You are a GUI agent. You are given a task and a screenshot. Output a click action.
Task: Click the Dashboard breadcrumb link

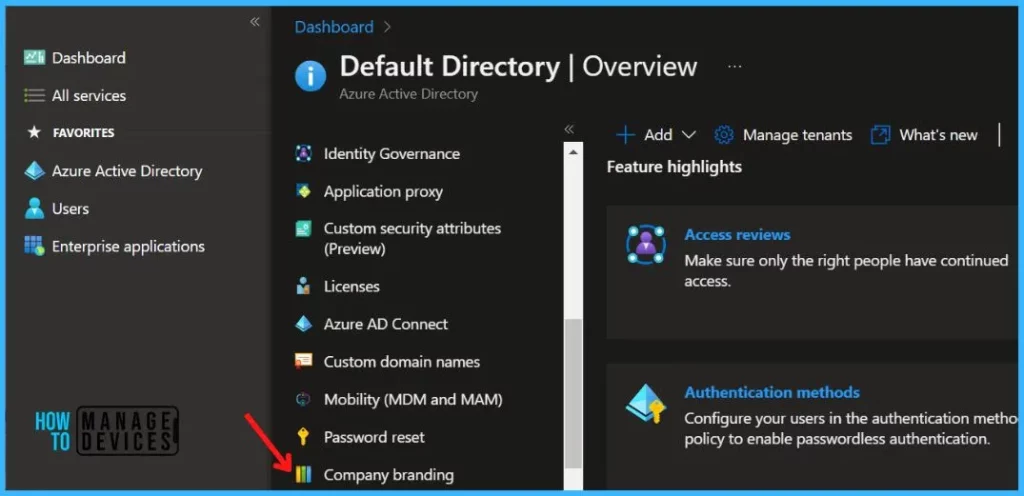[334, 27]
